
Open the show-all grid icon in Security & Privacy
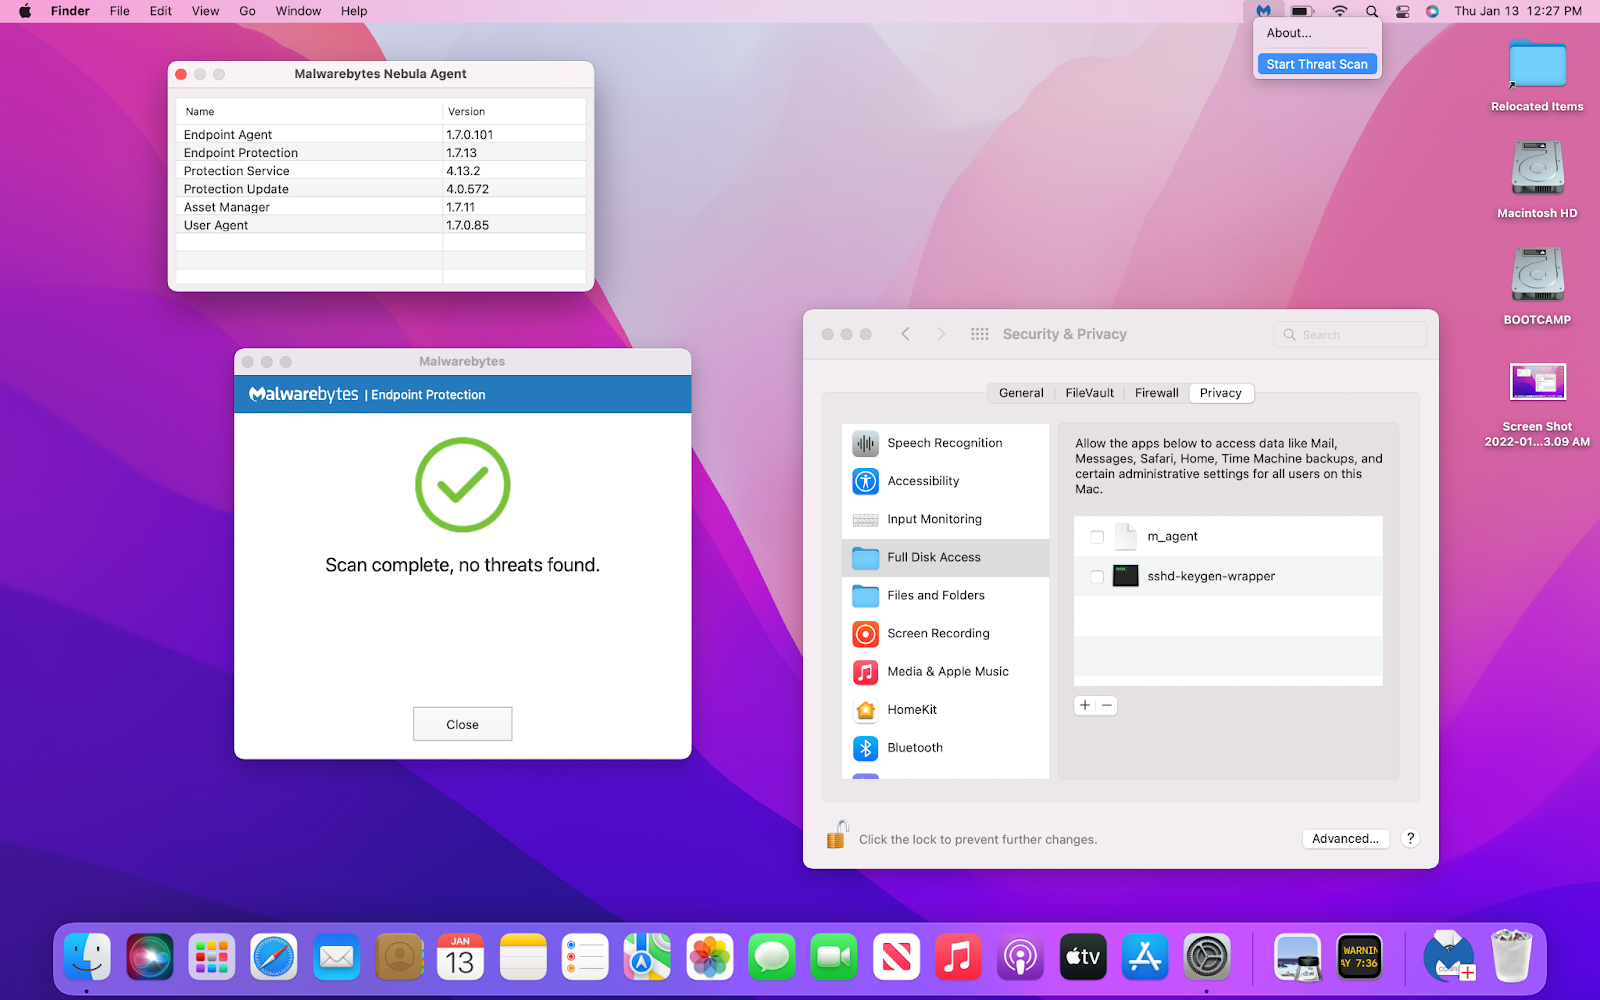979,334
